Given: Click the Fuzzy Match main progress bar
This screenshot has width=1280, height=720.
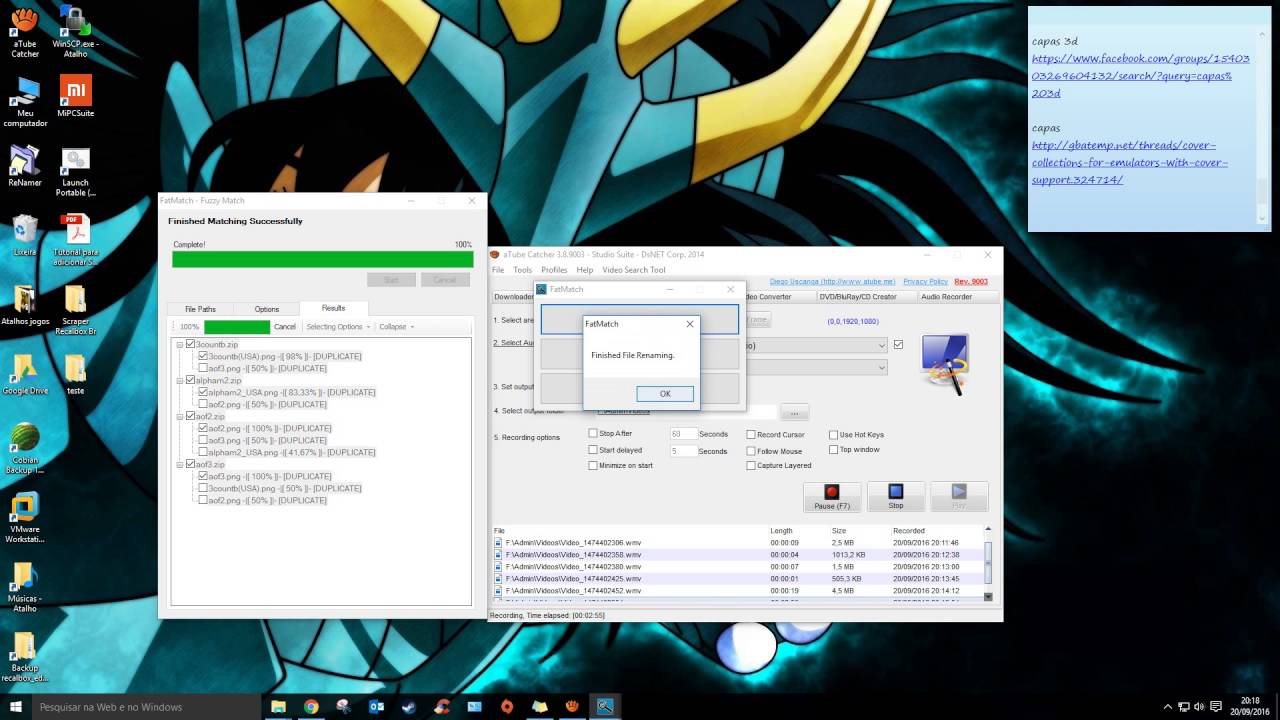Looking at the screenshot, I should point(322,259).
